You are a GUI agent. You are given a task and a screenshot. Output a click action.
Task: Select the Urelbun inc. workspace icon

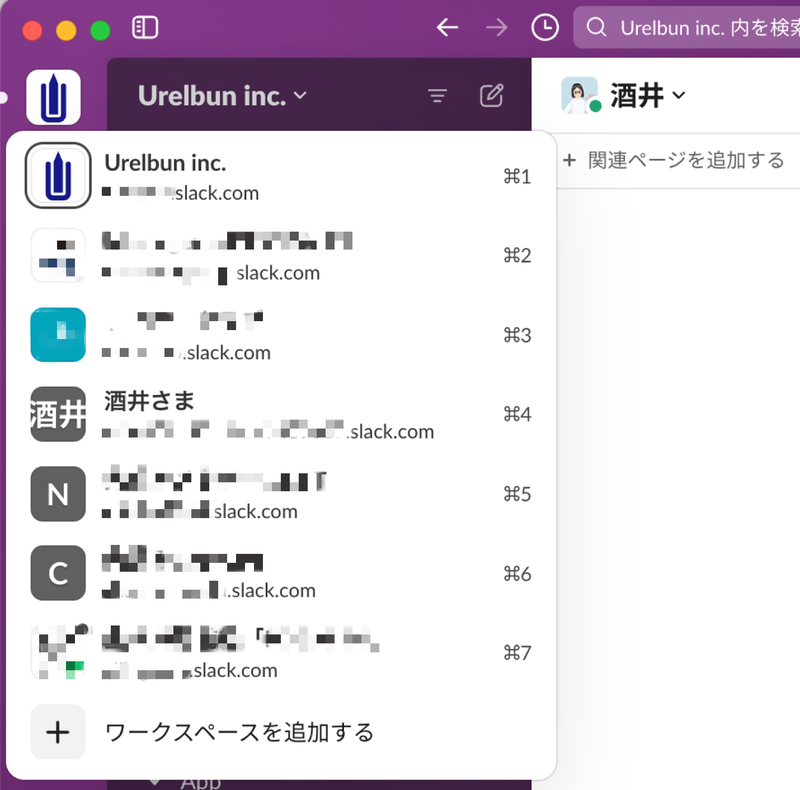click(x=57, y=175)
